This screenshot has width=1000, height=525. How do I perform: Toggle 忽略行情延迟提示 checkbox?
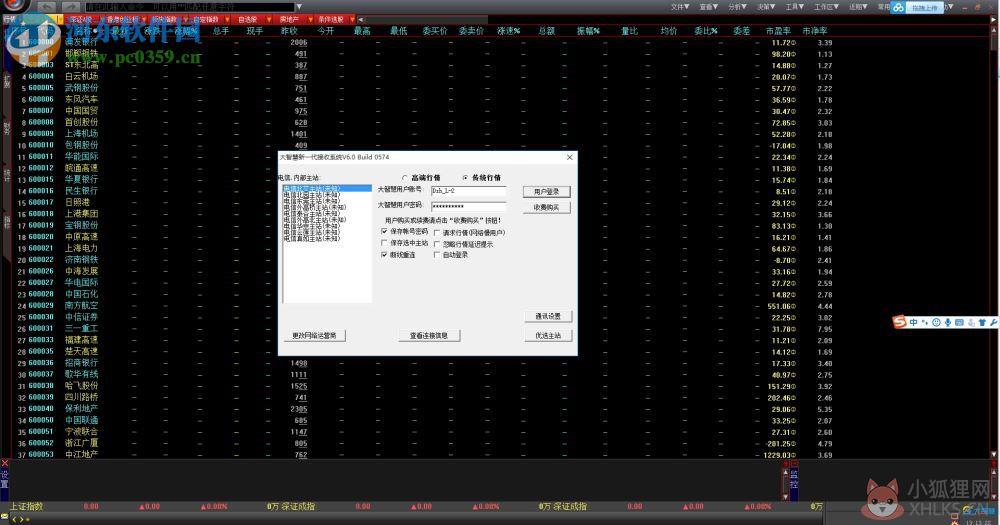(437, 244)
